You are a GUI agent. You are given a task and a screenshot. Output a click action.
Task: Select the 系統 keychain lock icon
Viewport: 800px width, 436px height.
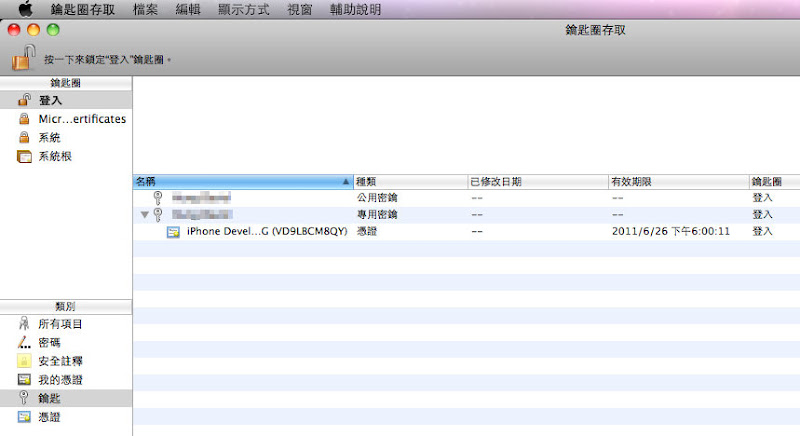pos(24,138)
